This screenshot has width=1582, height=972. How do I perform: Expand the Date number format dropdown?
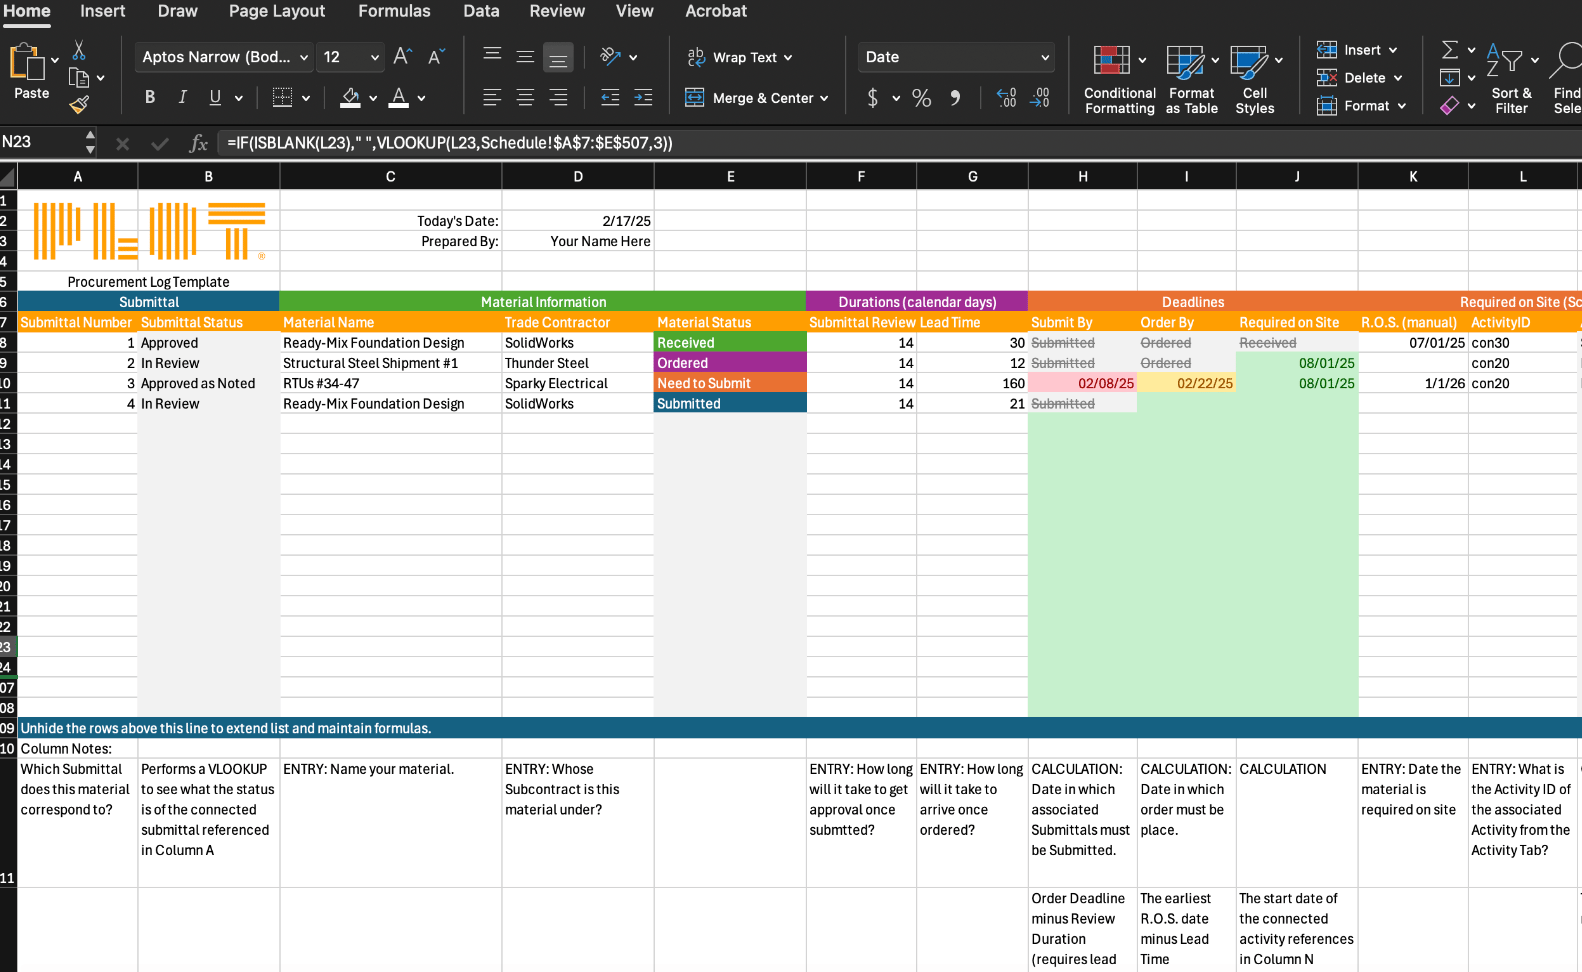point(1045,57)
